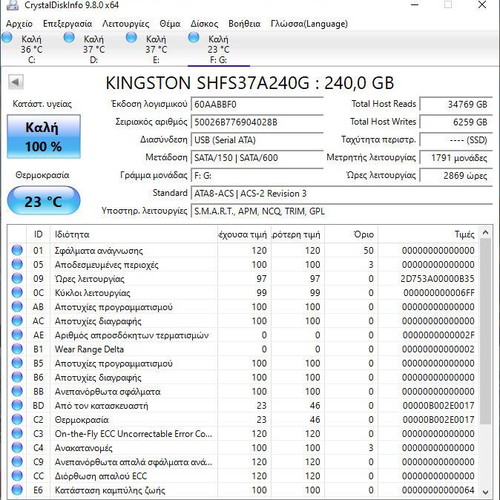Viewport: 500px width, 500px height.
Task: Click the blue status orb for drive D:
Action: pos(69,37)
